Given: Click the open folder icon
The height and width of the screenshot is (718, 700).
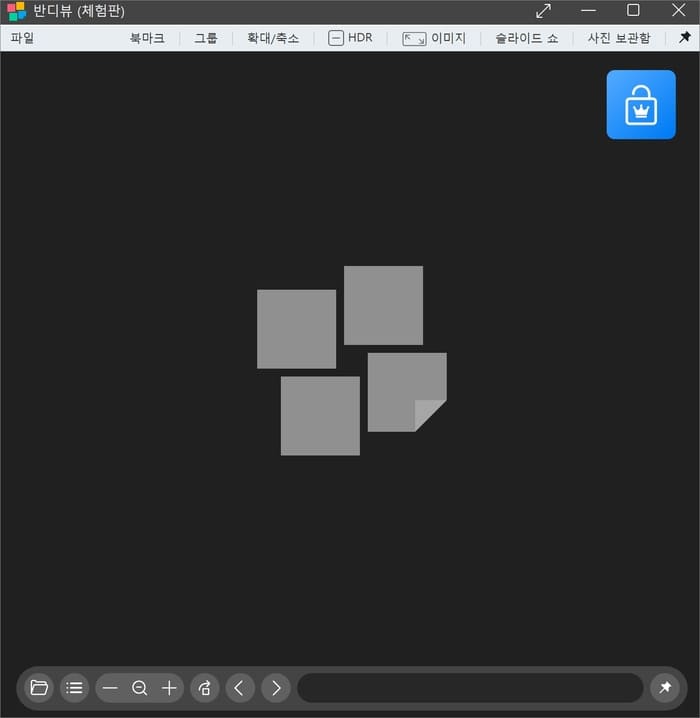Looking at the screenshot, I should click(x=39, y=688).
